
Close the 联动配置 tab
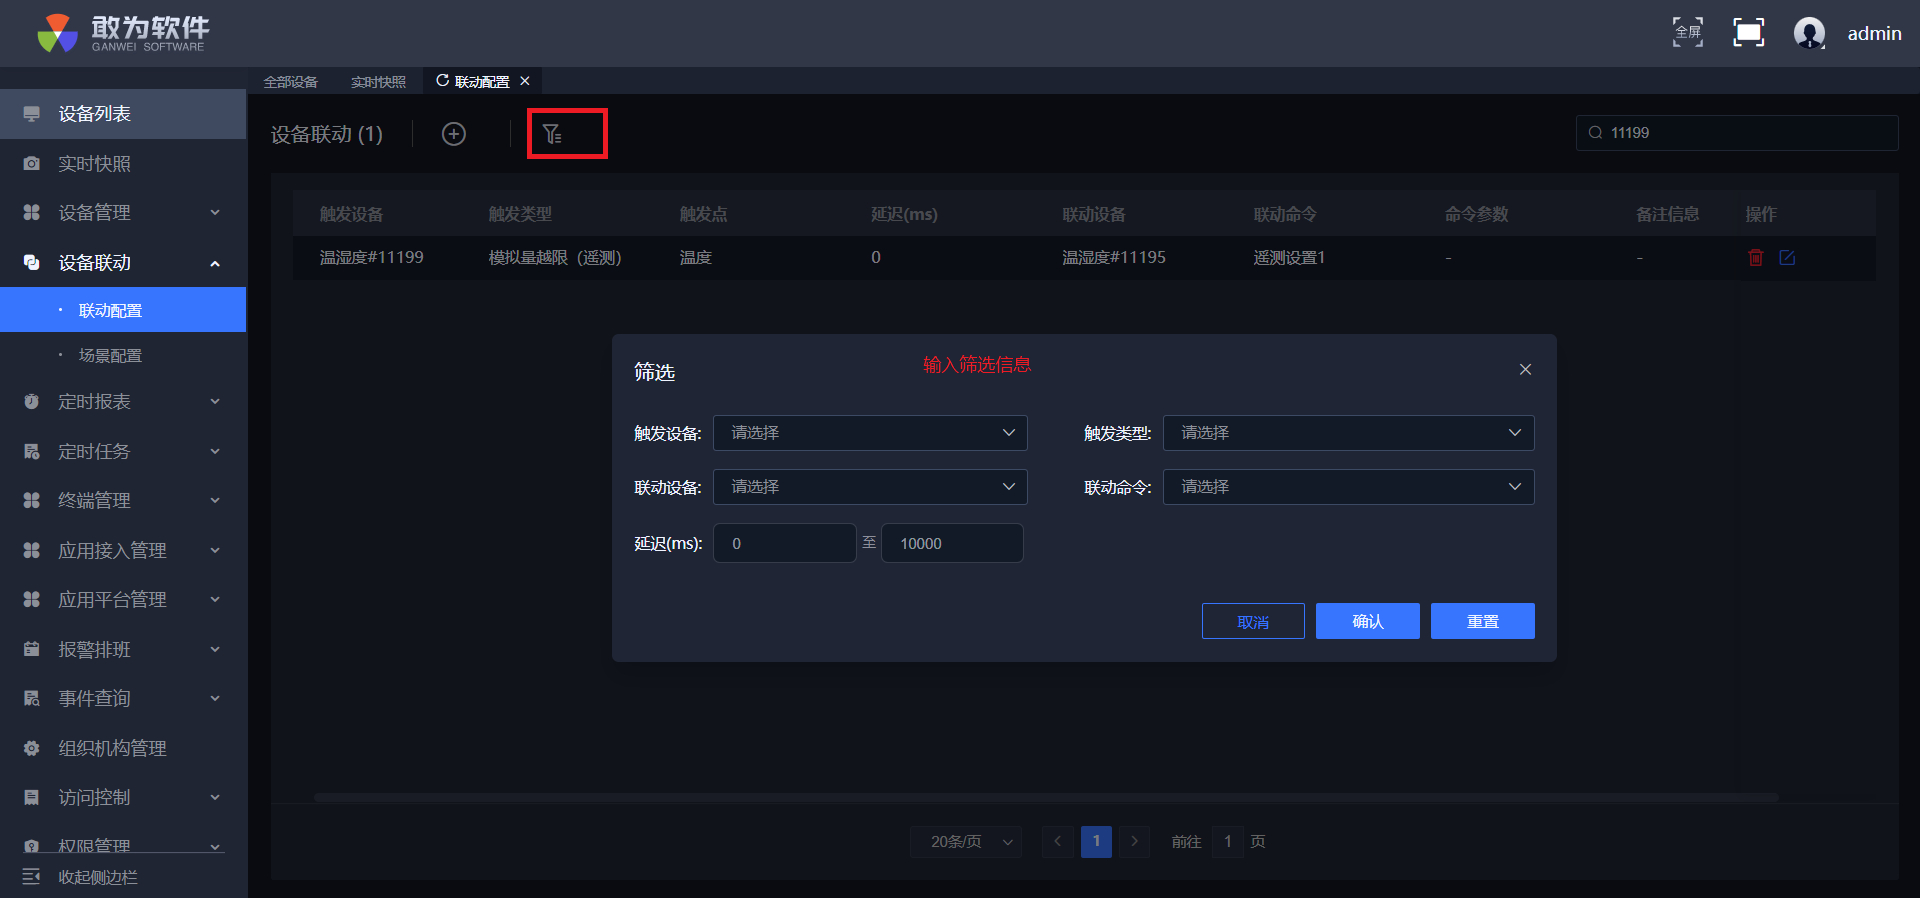click(525, 81)
